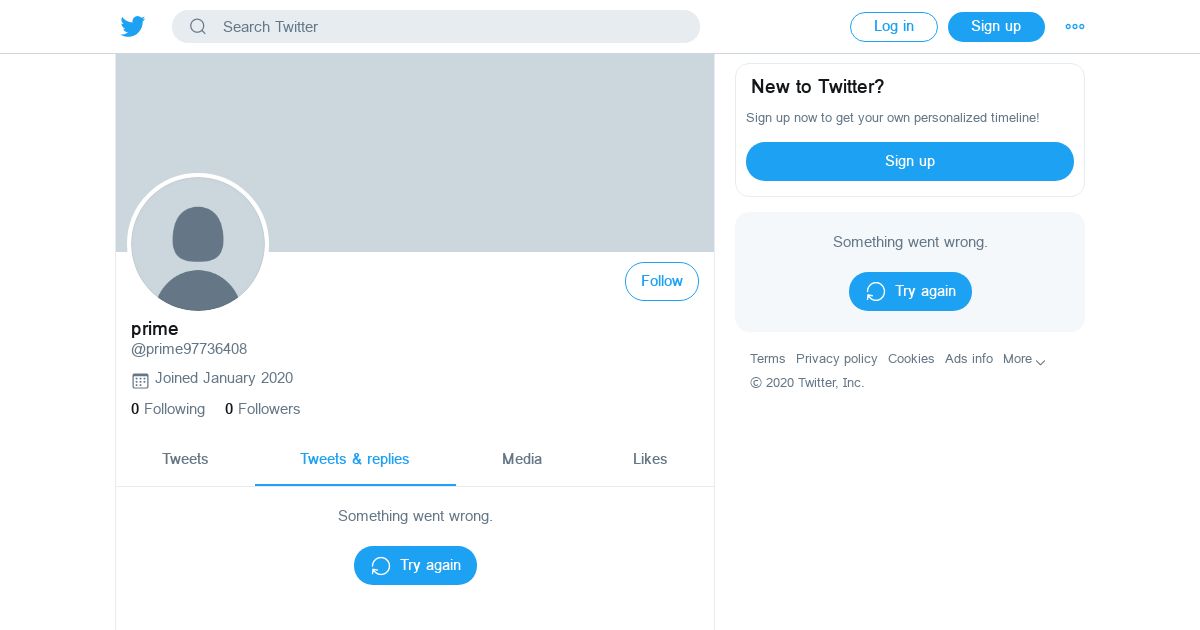Open the Privacy policy link
The height and width of the screenshot is (630, 1200).
tap(836, 359)
